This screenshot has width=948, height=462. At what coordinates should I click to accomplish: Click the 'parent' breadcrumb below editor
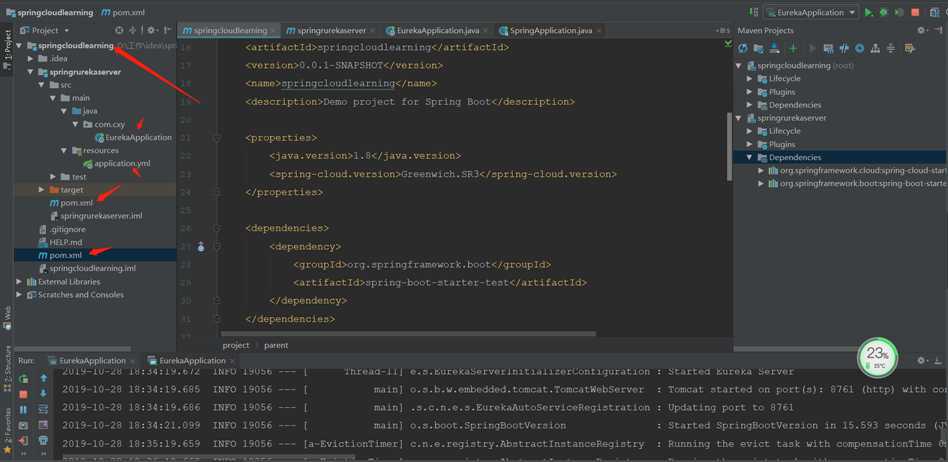[276, 345]
